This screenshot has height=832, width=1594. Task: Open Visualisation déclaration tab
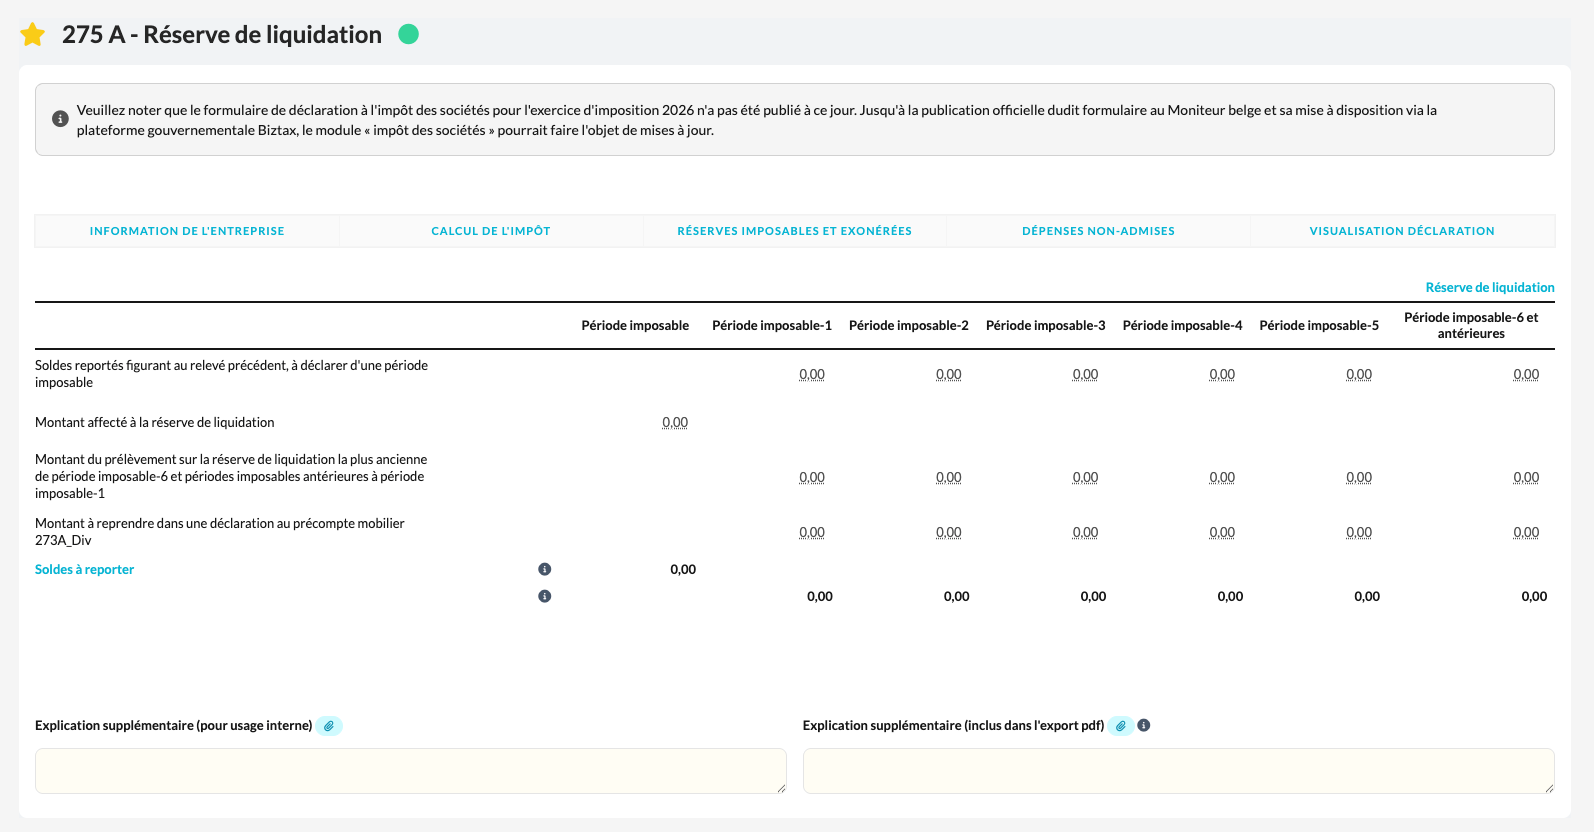point(1402,231)
